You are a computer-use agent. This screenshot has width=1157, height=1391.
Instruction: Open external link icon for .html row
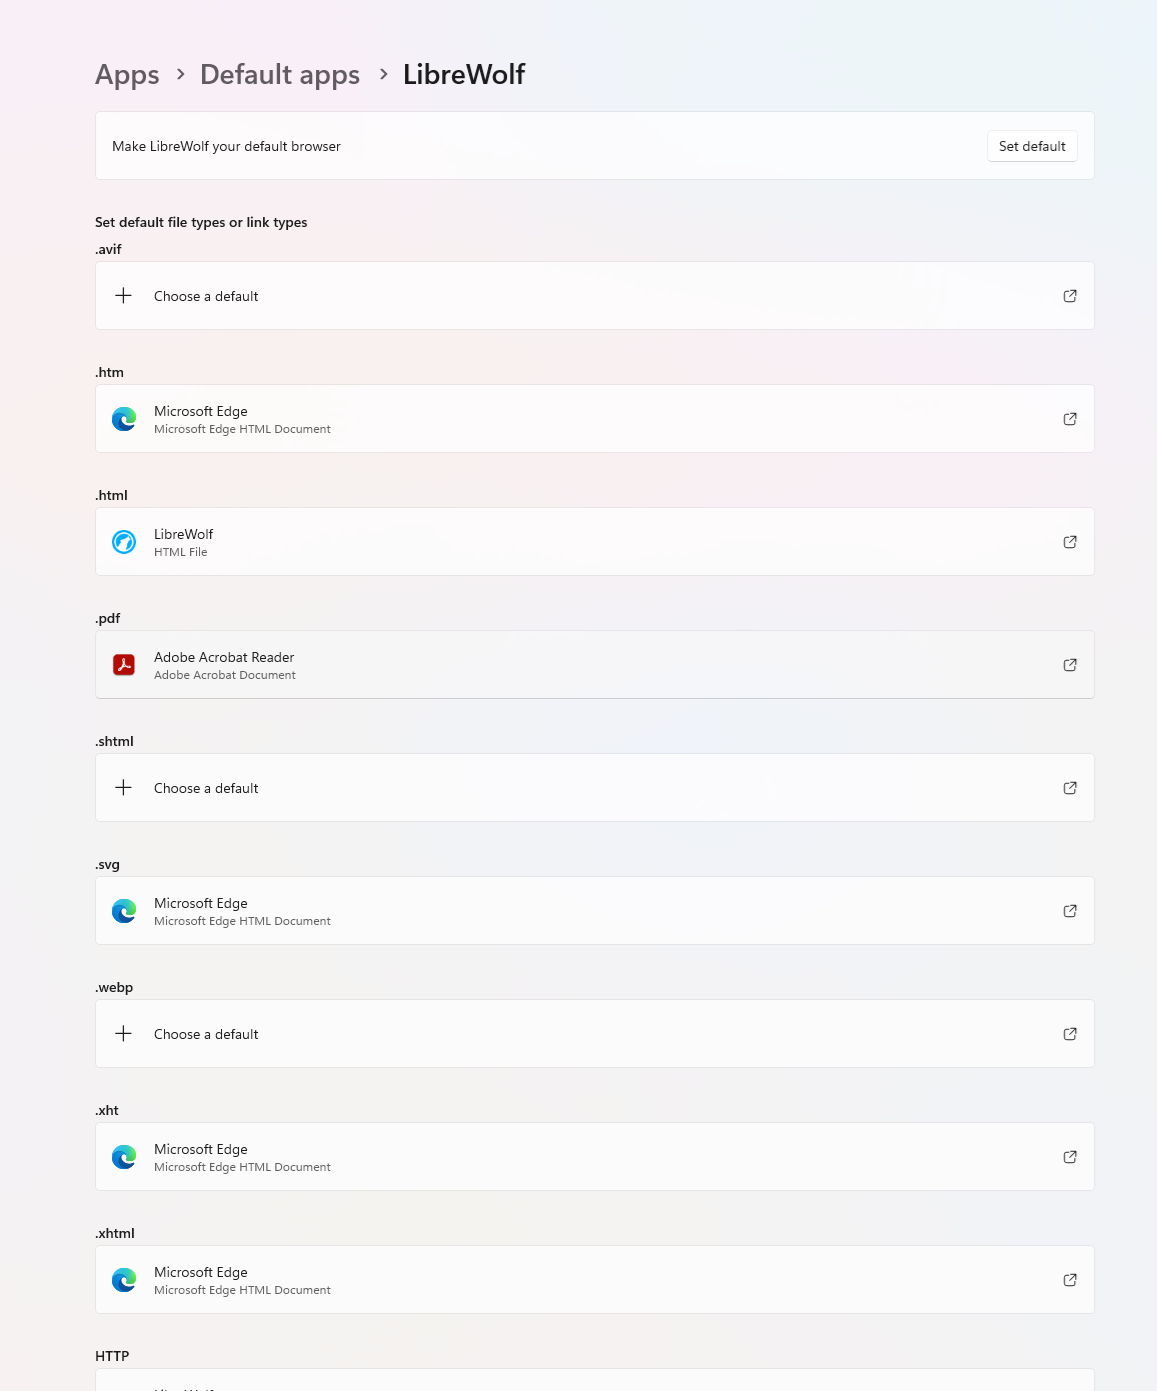[x=1070, y=542]
